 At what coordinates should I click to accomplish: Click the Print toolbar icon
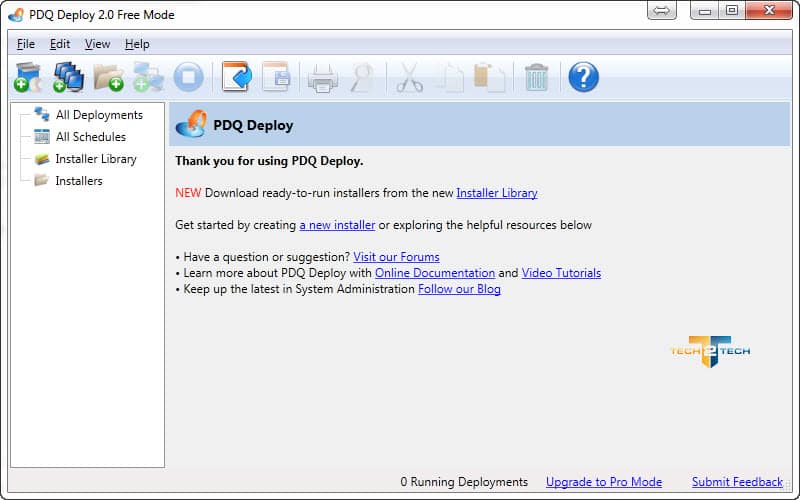tap(322, 78)
